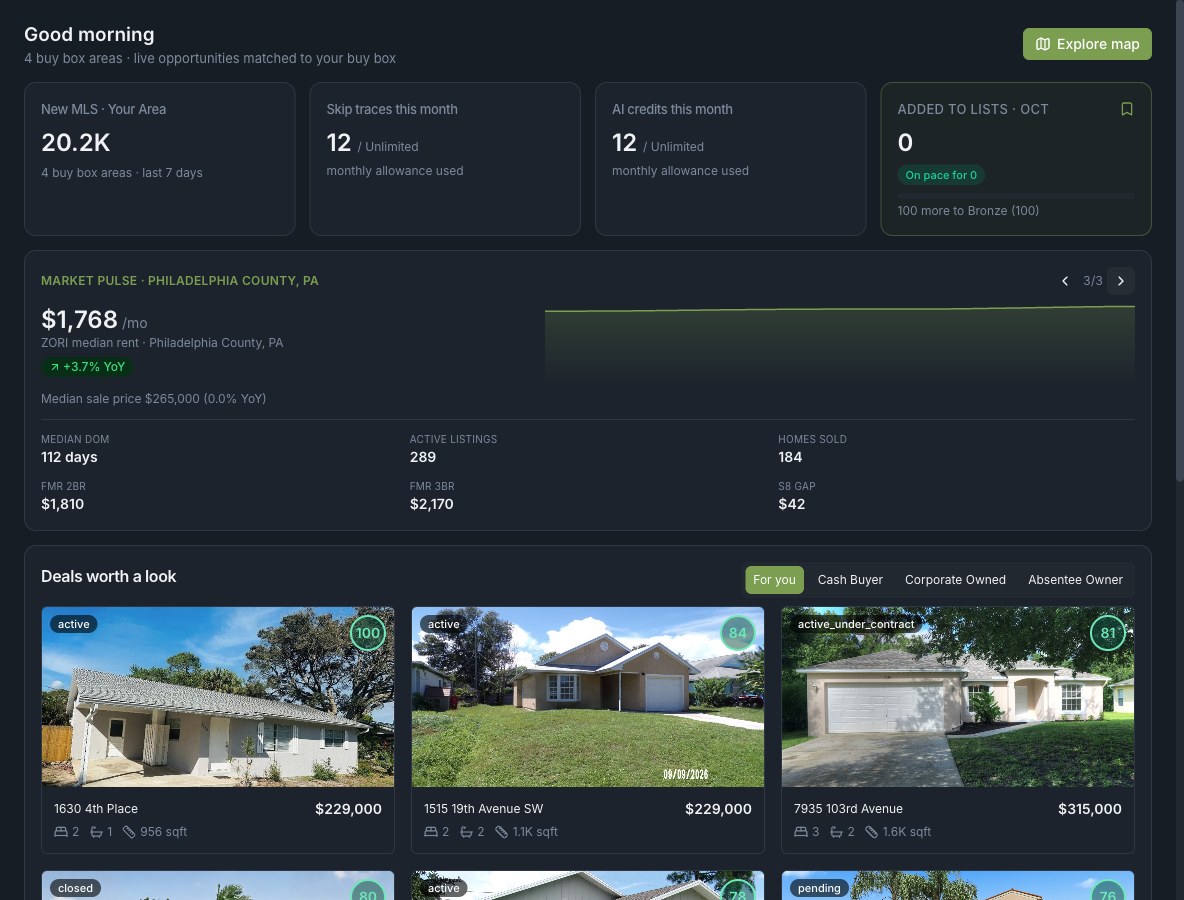
Task: Click the Median sale price $265,000 text
Action: [x=153, y=399]
